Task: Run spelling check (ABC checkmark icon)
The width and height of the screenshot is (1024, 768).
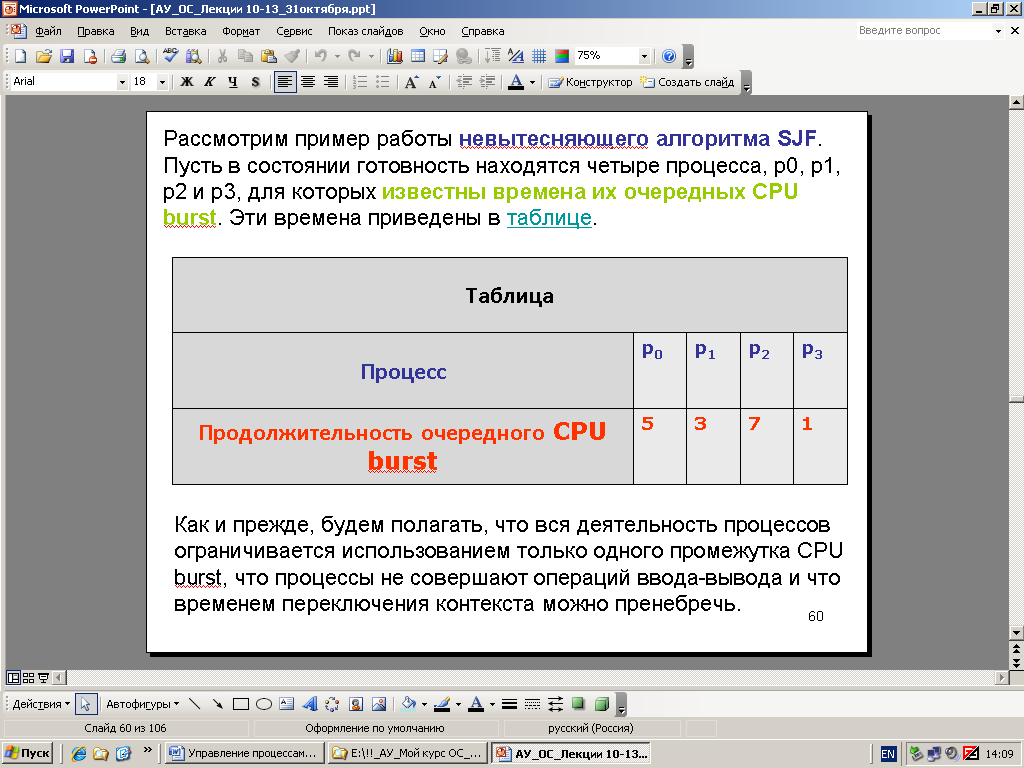Action: [170, 56]
